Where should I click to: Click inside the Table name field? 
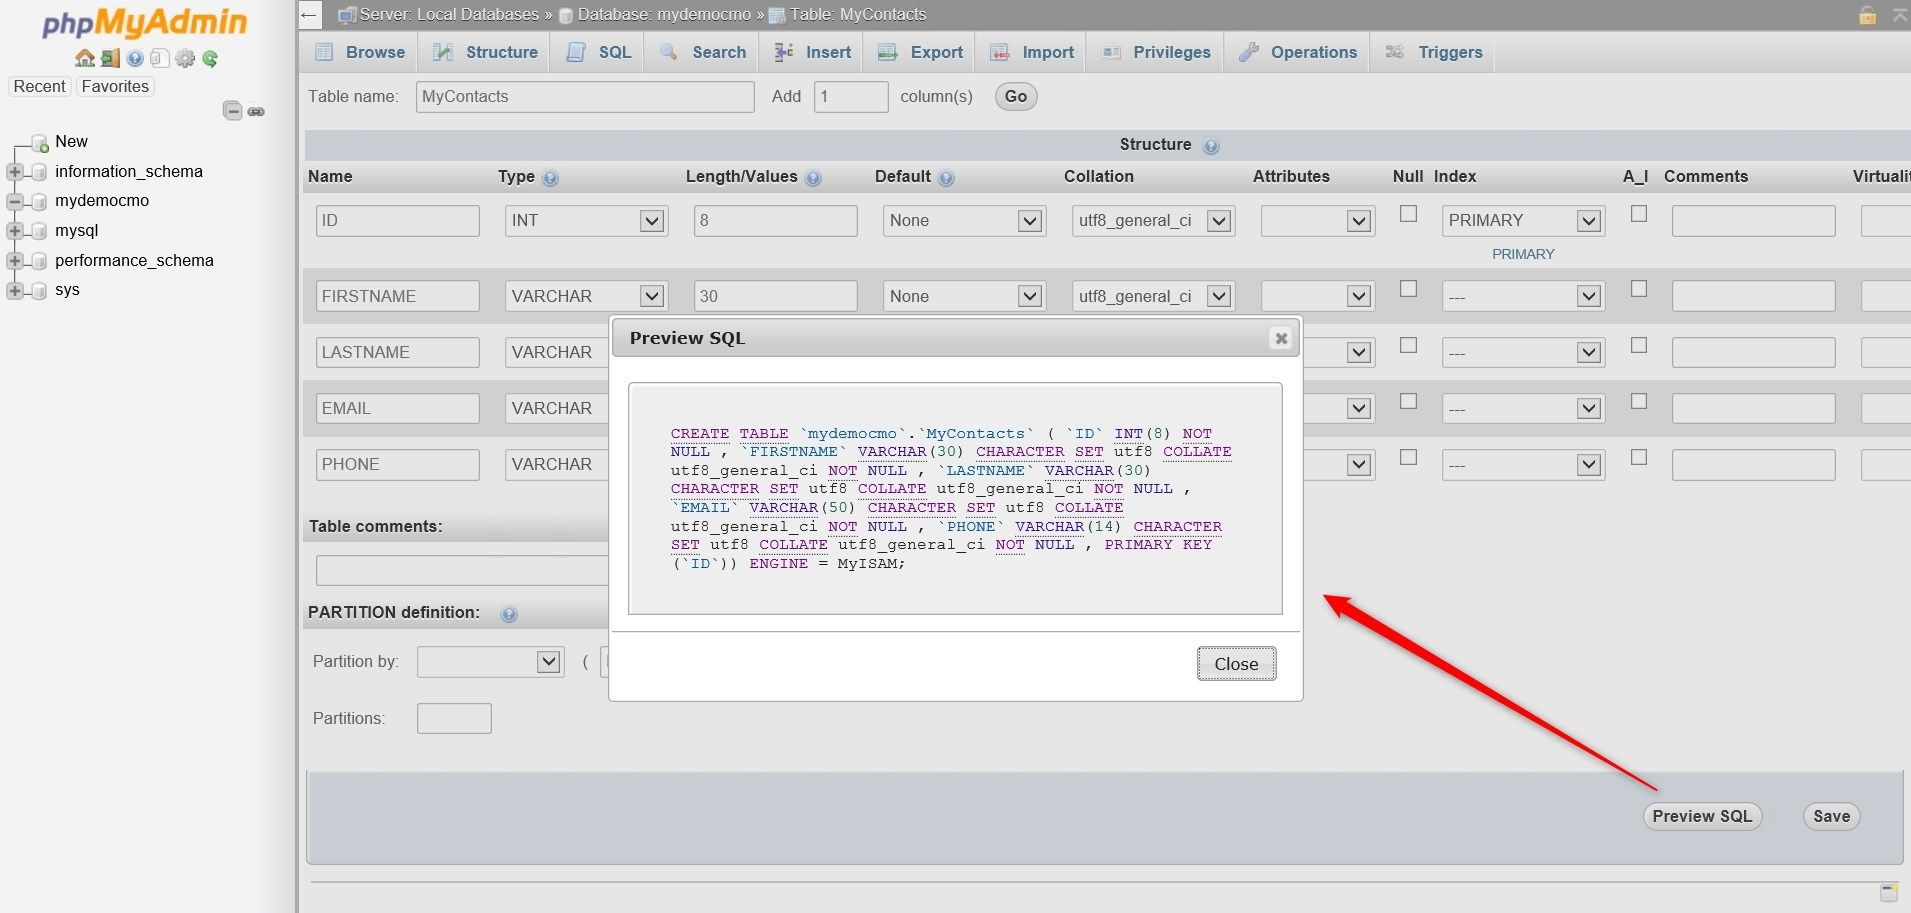click(x=585, y=96)
